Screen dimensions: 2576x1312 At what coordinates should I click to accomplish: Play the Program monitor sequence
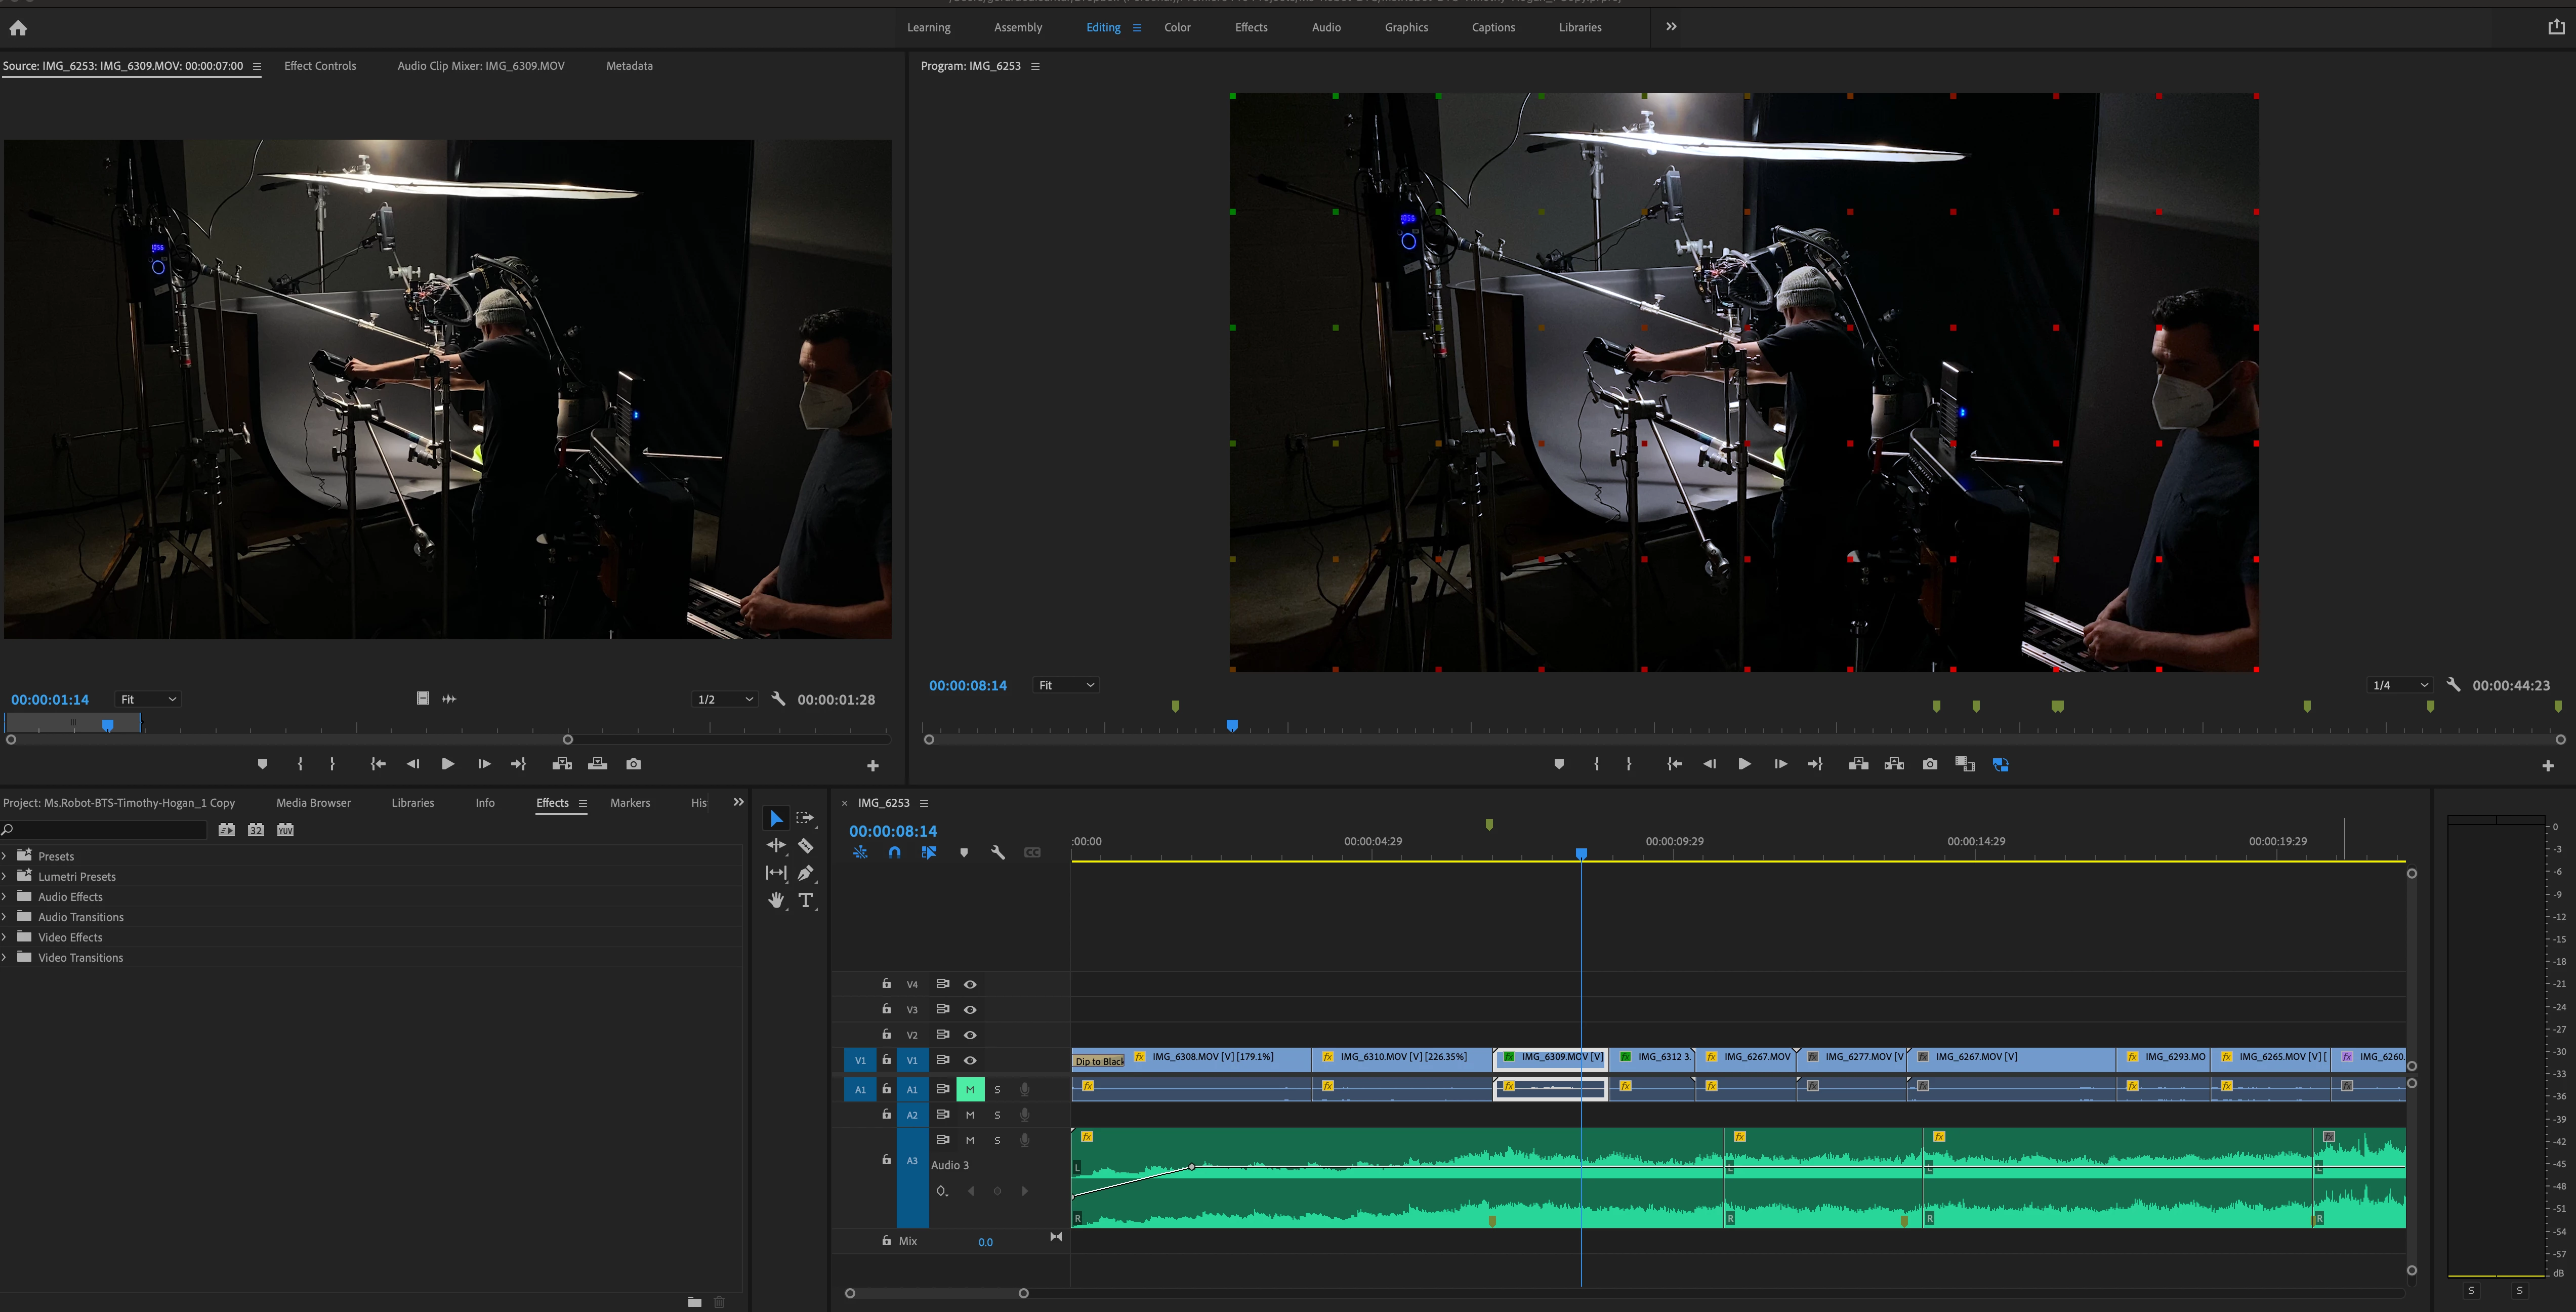pyautogui.click(x=1744, y=764)
